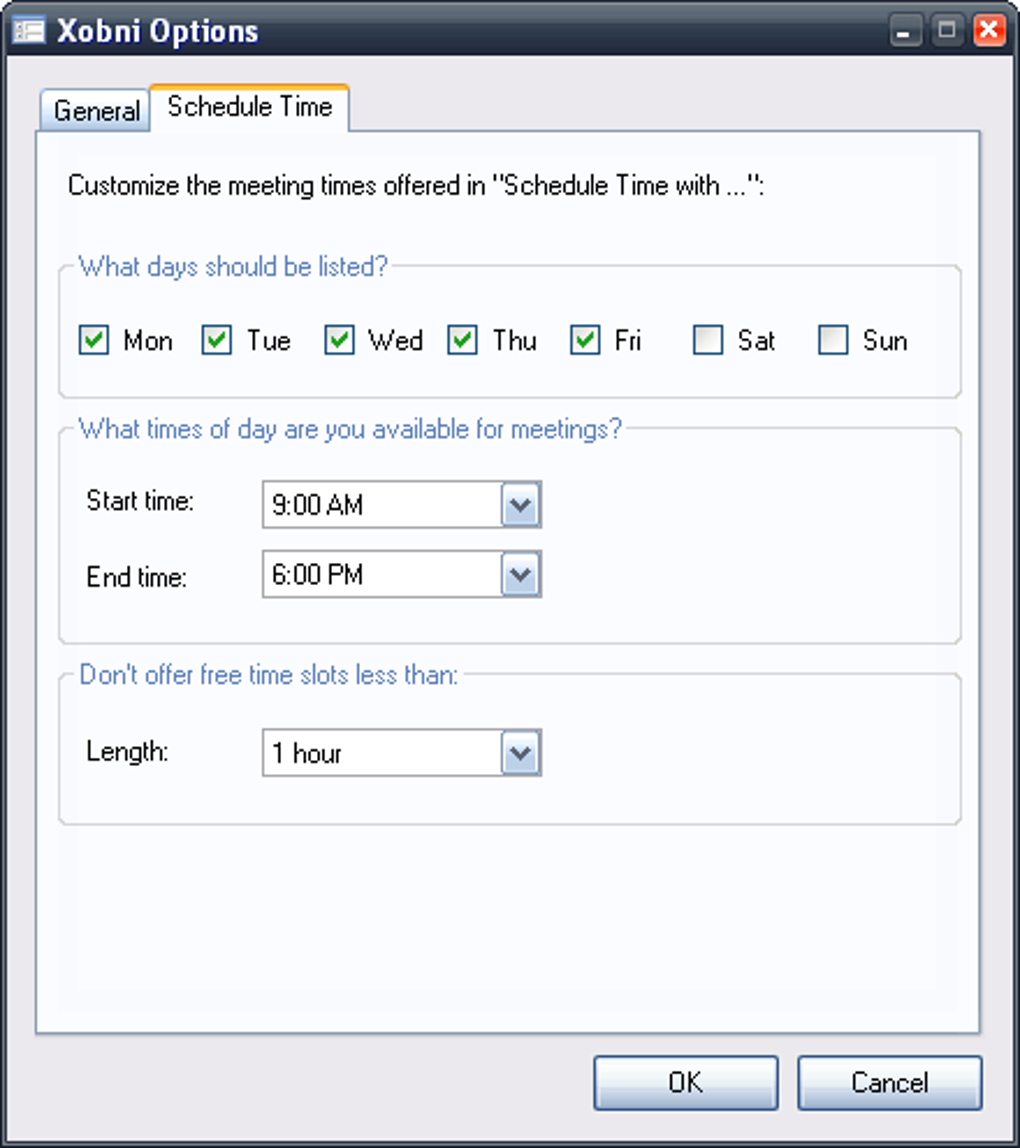Screen dimensions: 1020x1148
Task: Uncheck the Mon checkbox
Action: point(94,340)
